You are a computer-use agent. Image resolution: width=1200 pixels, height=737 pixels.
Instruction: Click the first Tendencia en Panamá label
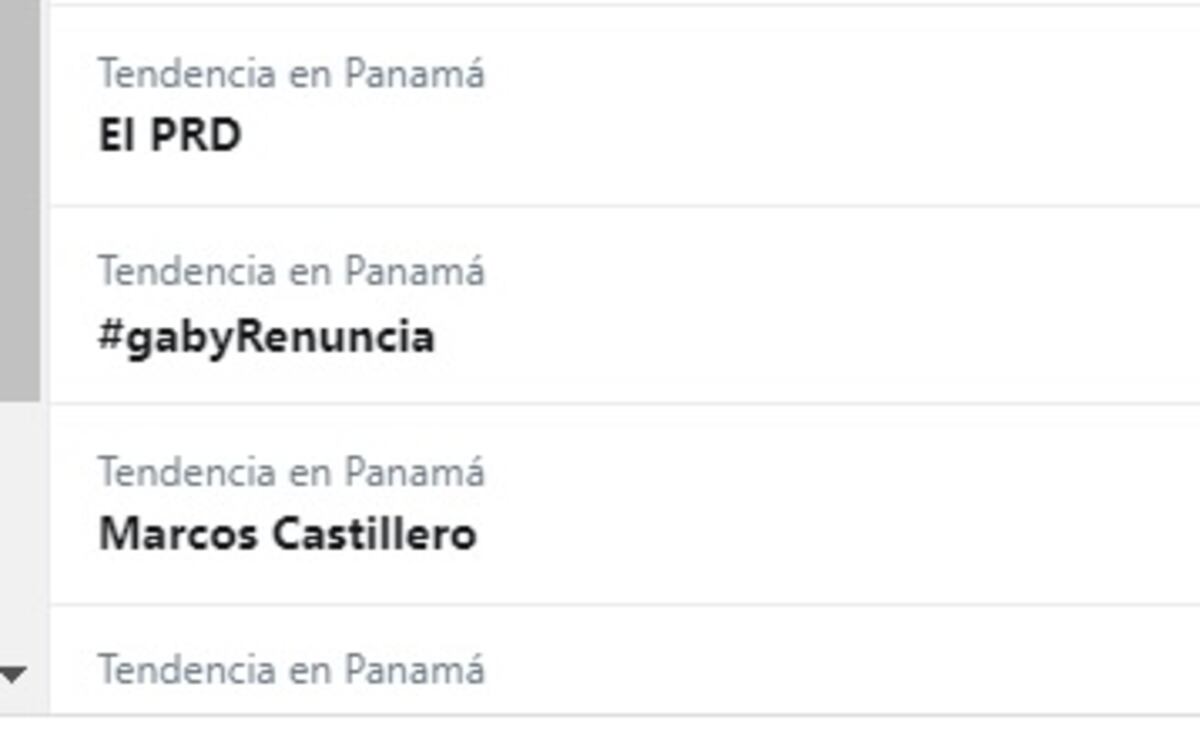[291, 71]
